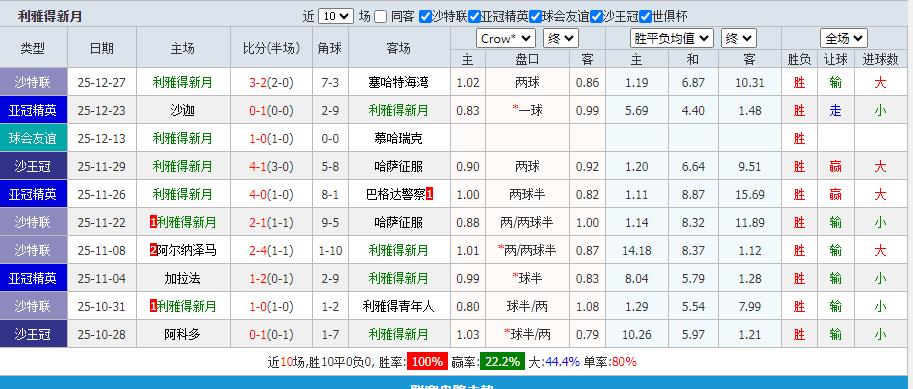This screenshot has width=913, height=389.
Task: Click date 25-12-13
Action: (102, 139)
